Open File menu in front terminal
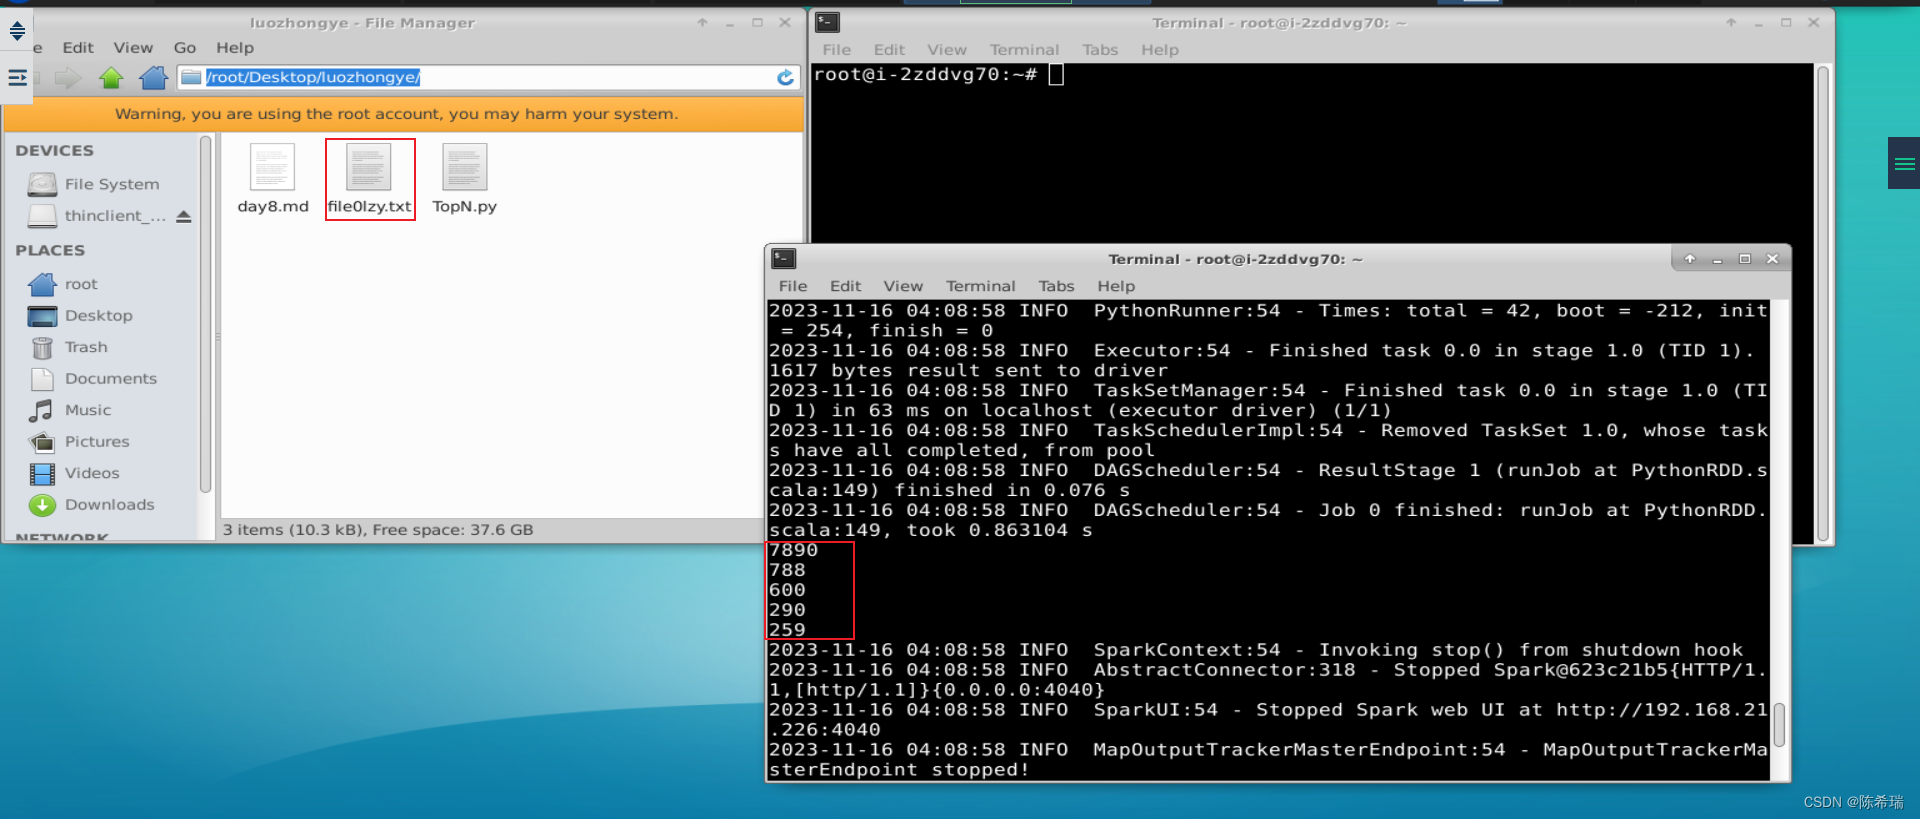 [x=793, y=286]
